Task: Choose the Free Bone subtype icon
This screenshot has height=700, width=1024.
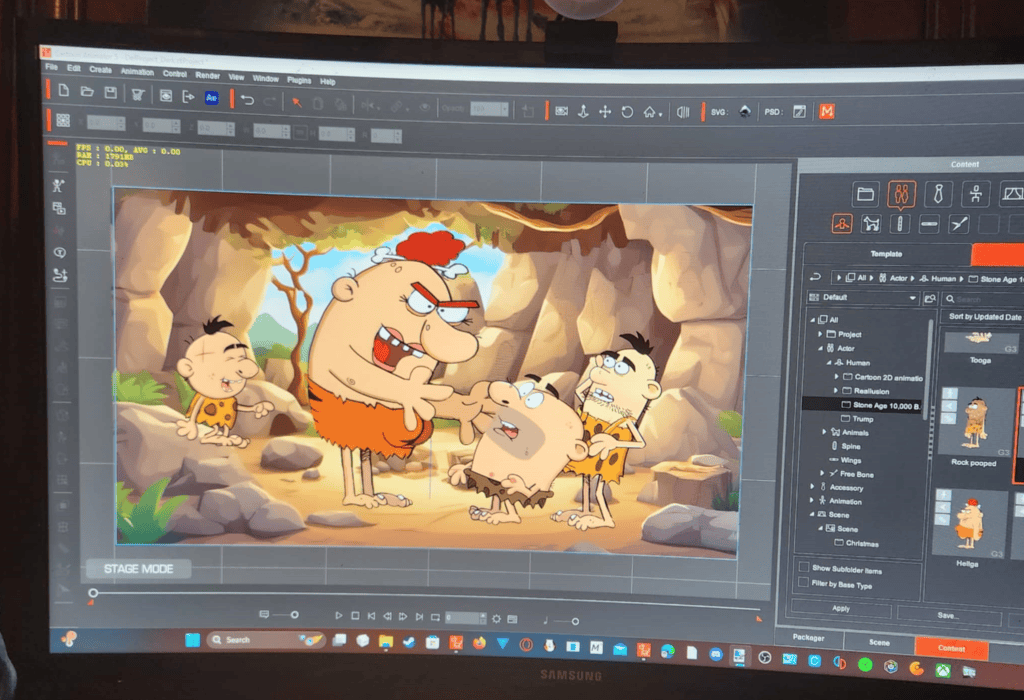Action: coord(959,224)
